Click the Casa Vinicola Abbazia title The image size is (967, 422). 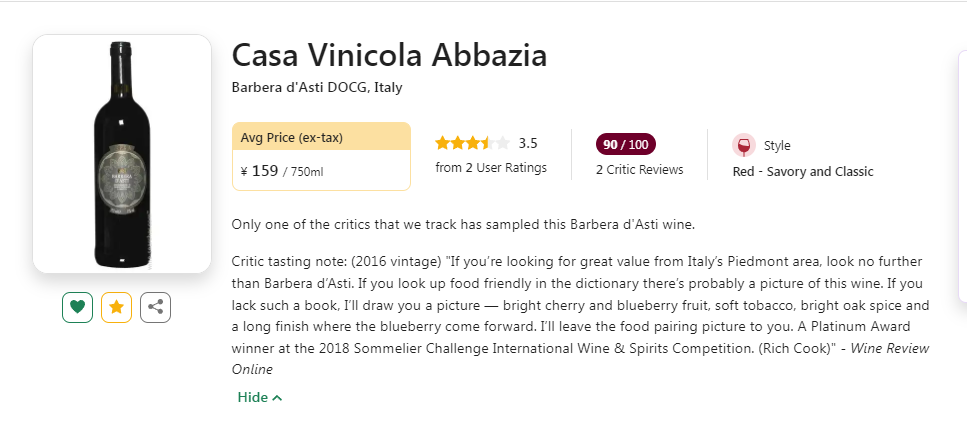pyautogui.click(x=389, y=55)
